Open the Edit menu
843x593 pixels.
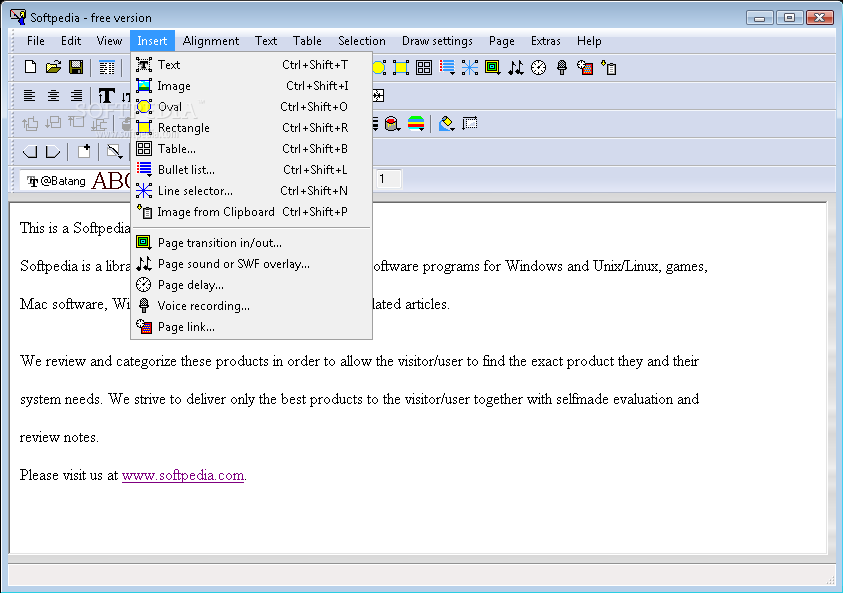click(70, 41)
